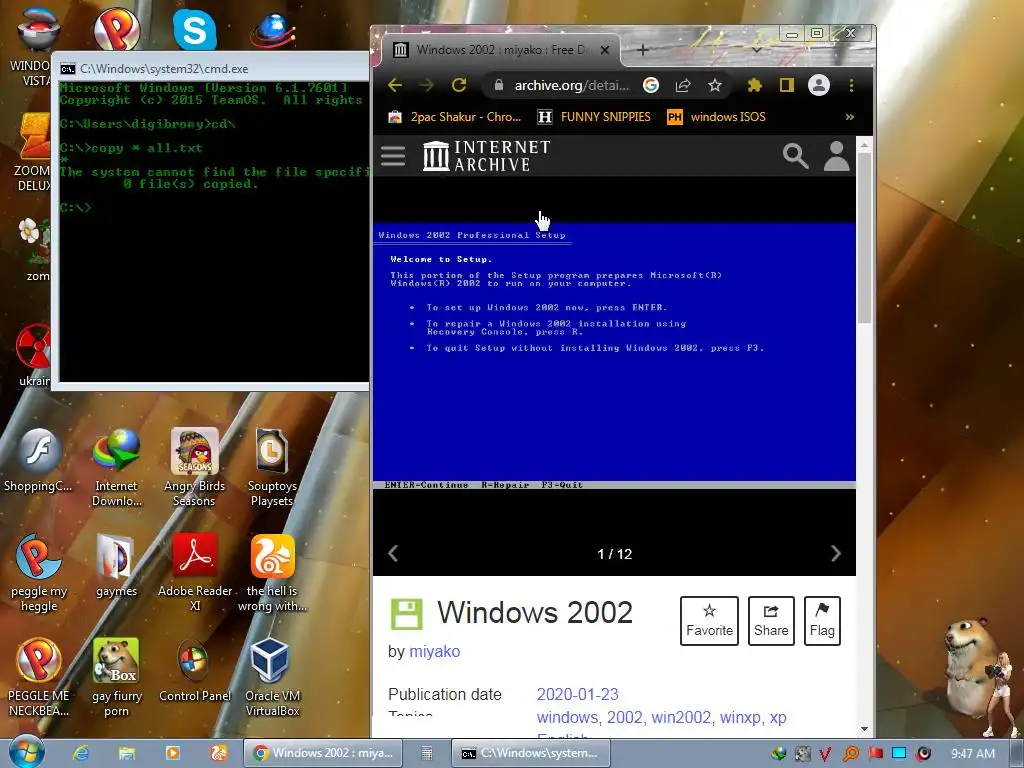Show hidden bookmarks chevron
1024x768 pixels.
point(850,117)
